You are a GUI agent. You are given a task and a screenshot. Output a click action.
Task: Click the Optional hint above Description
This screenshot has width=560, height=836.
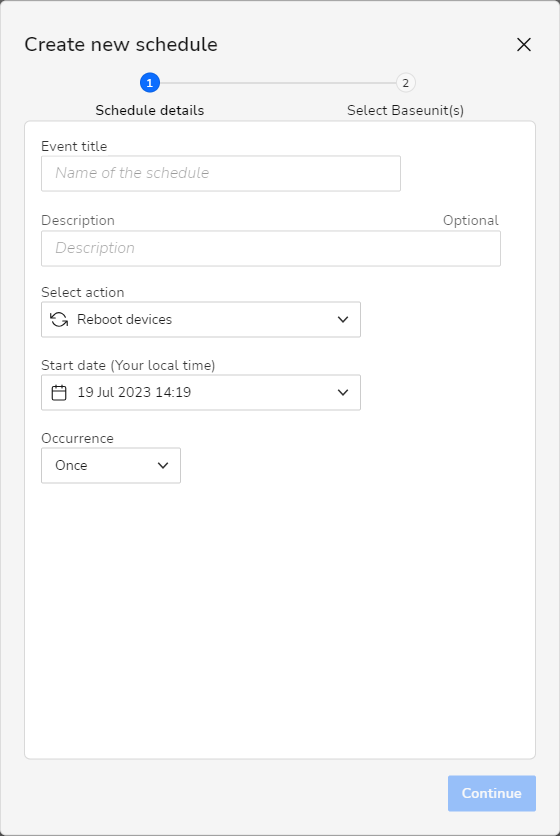(470, 221)
